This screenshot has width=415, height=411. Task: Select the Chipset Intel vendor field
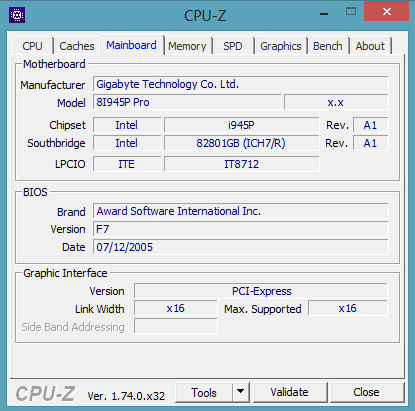click(127, 125)
